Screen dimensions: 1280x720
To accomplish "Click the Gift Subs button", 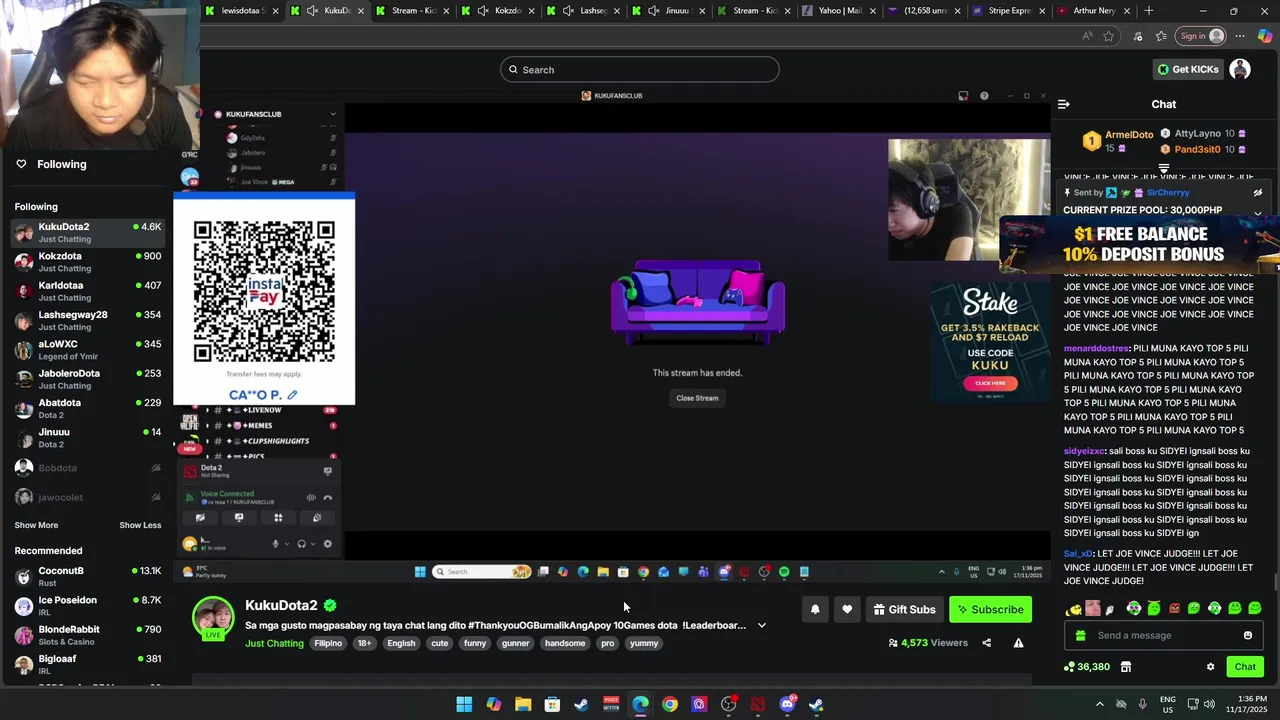I will point(904,609).
